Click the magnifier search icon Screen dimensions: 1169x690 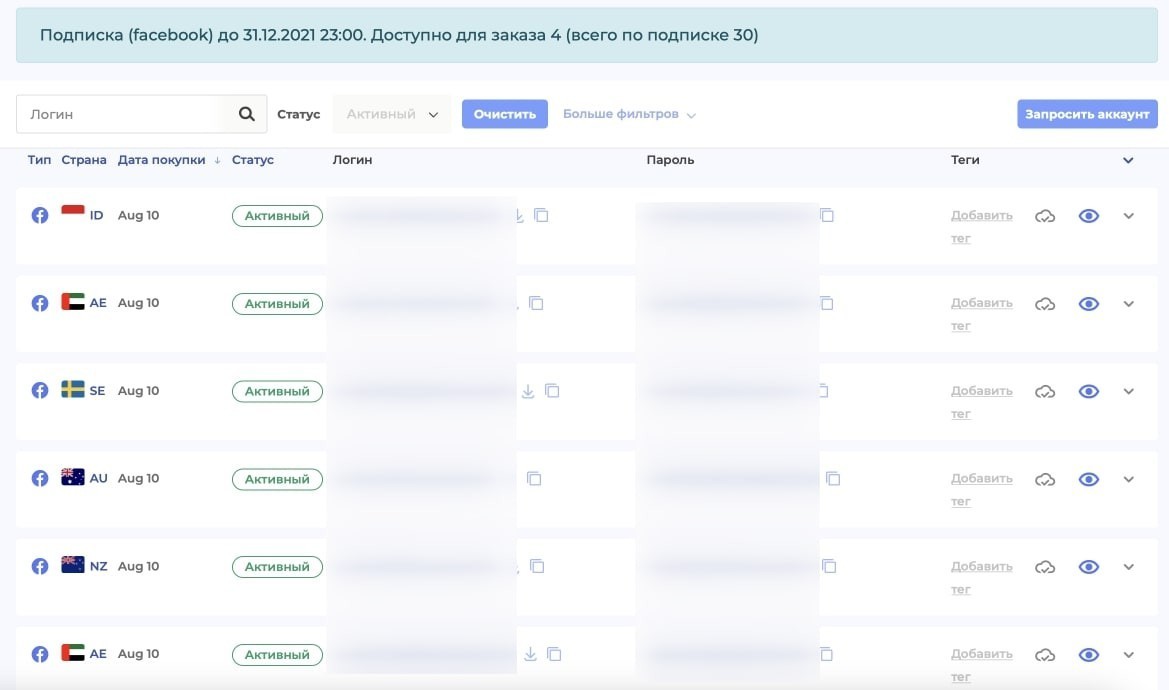(x=246, y=114)
